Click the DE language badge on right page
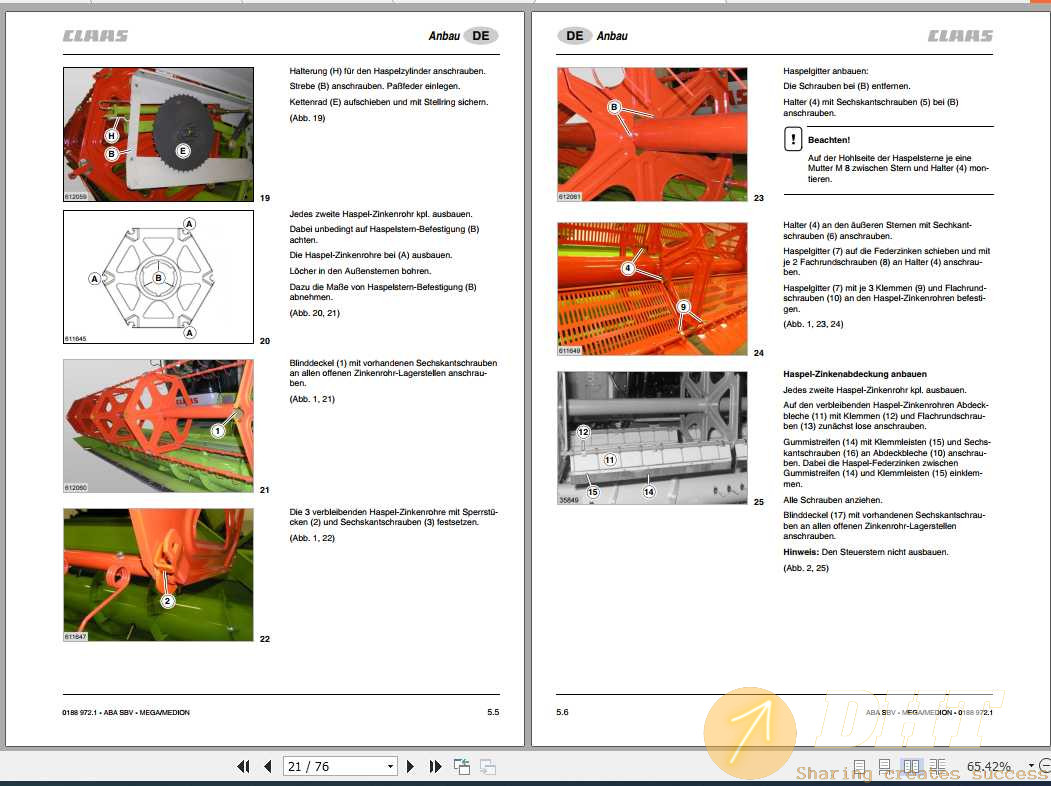The image size is (1051, 786). point(574,36)
